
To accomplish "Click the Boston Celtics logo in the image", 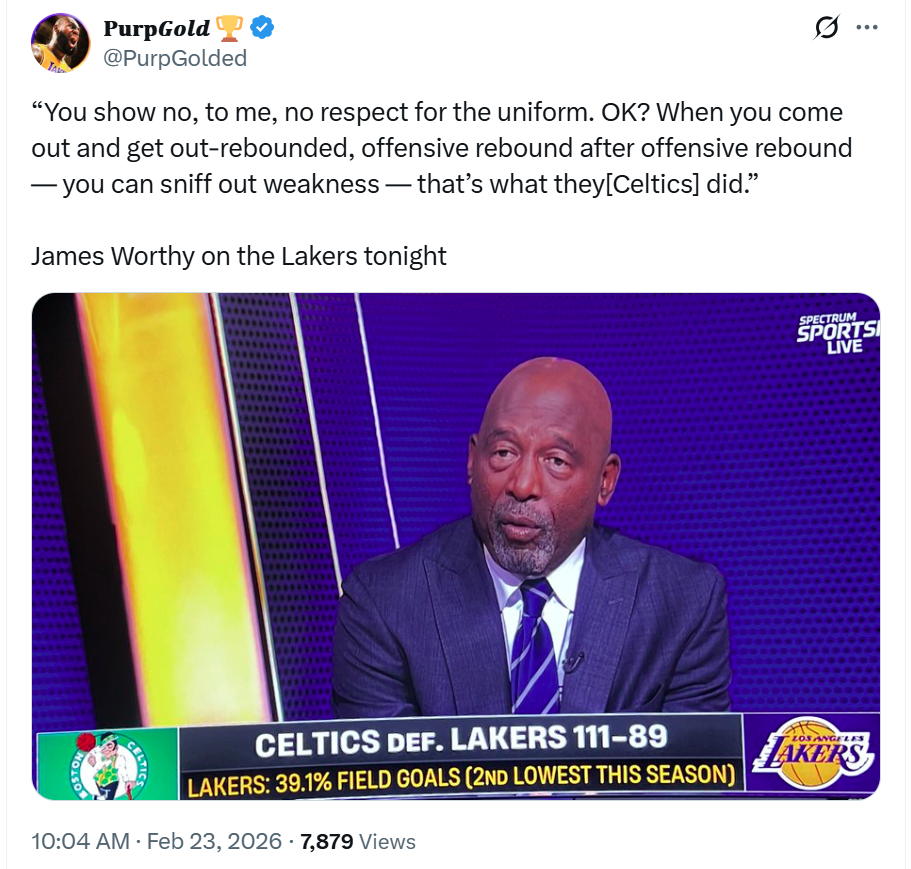I will (x=109, y=764).
